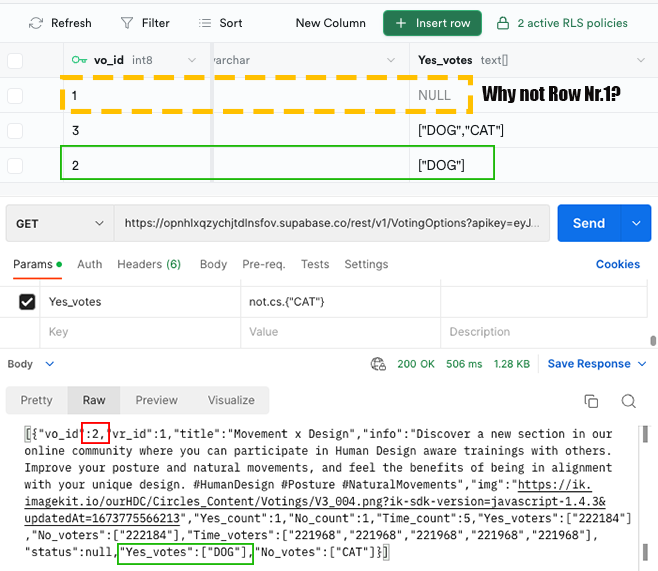Viewport: 658px width, 571px height.
Task: Expand the Send button arrow options
Action: pos(636,223)
